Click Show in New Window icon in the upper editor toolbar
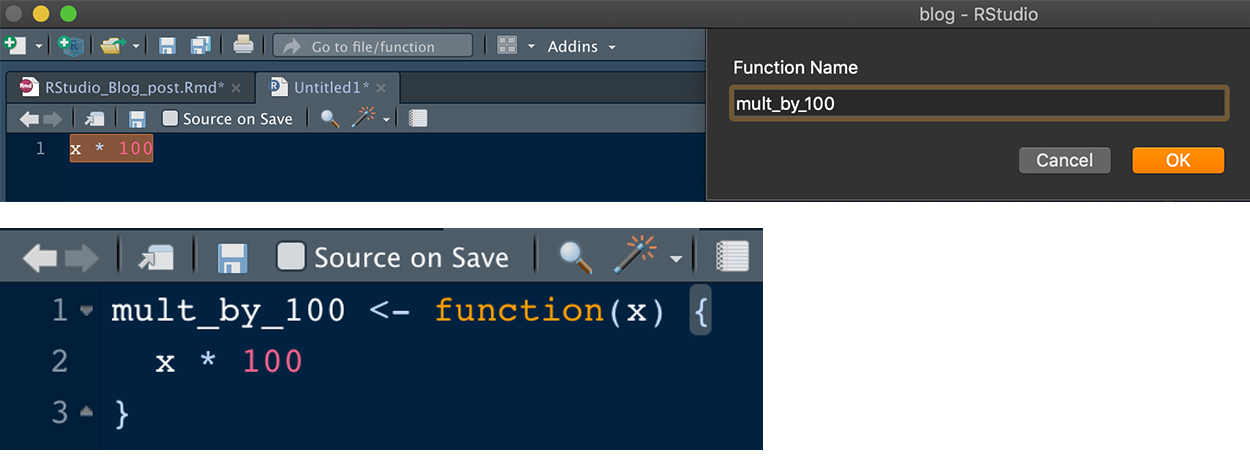 tap(95, 118)
